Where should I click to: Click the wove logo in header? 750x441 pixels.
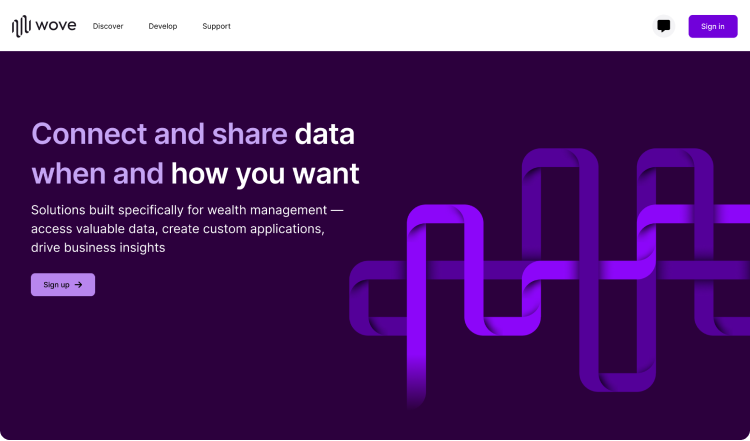(x=44, y=26)
